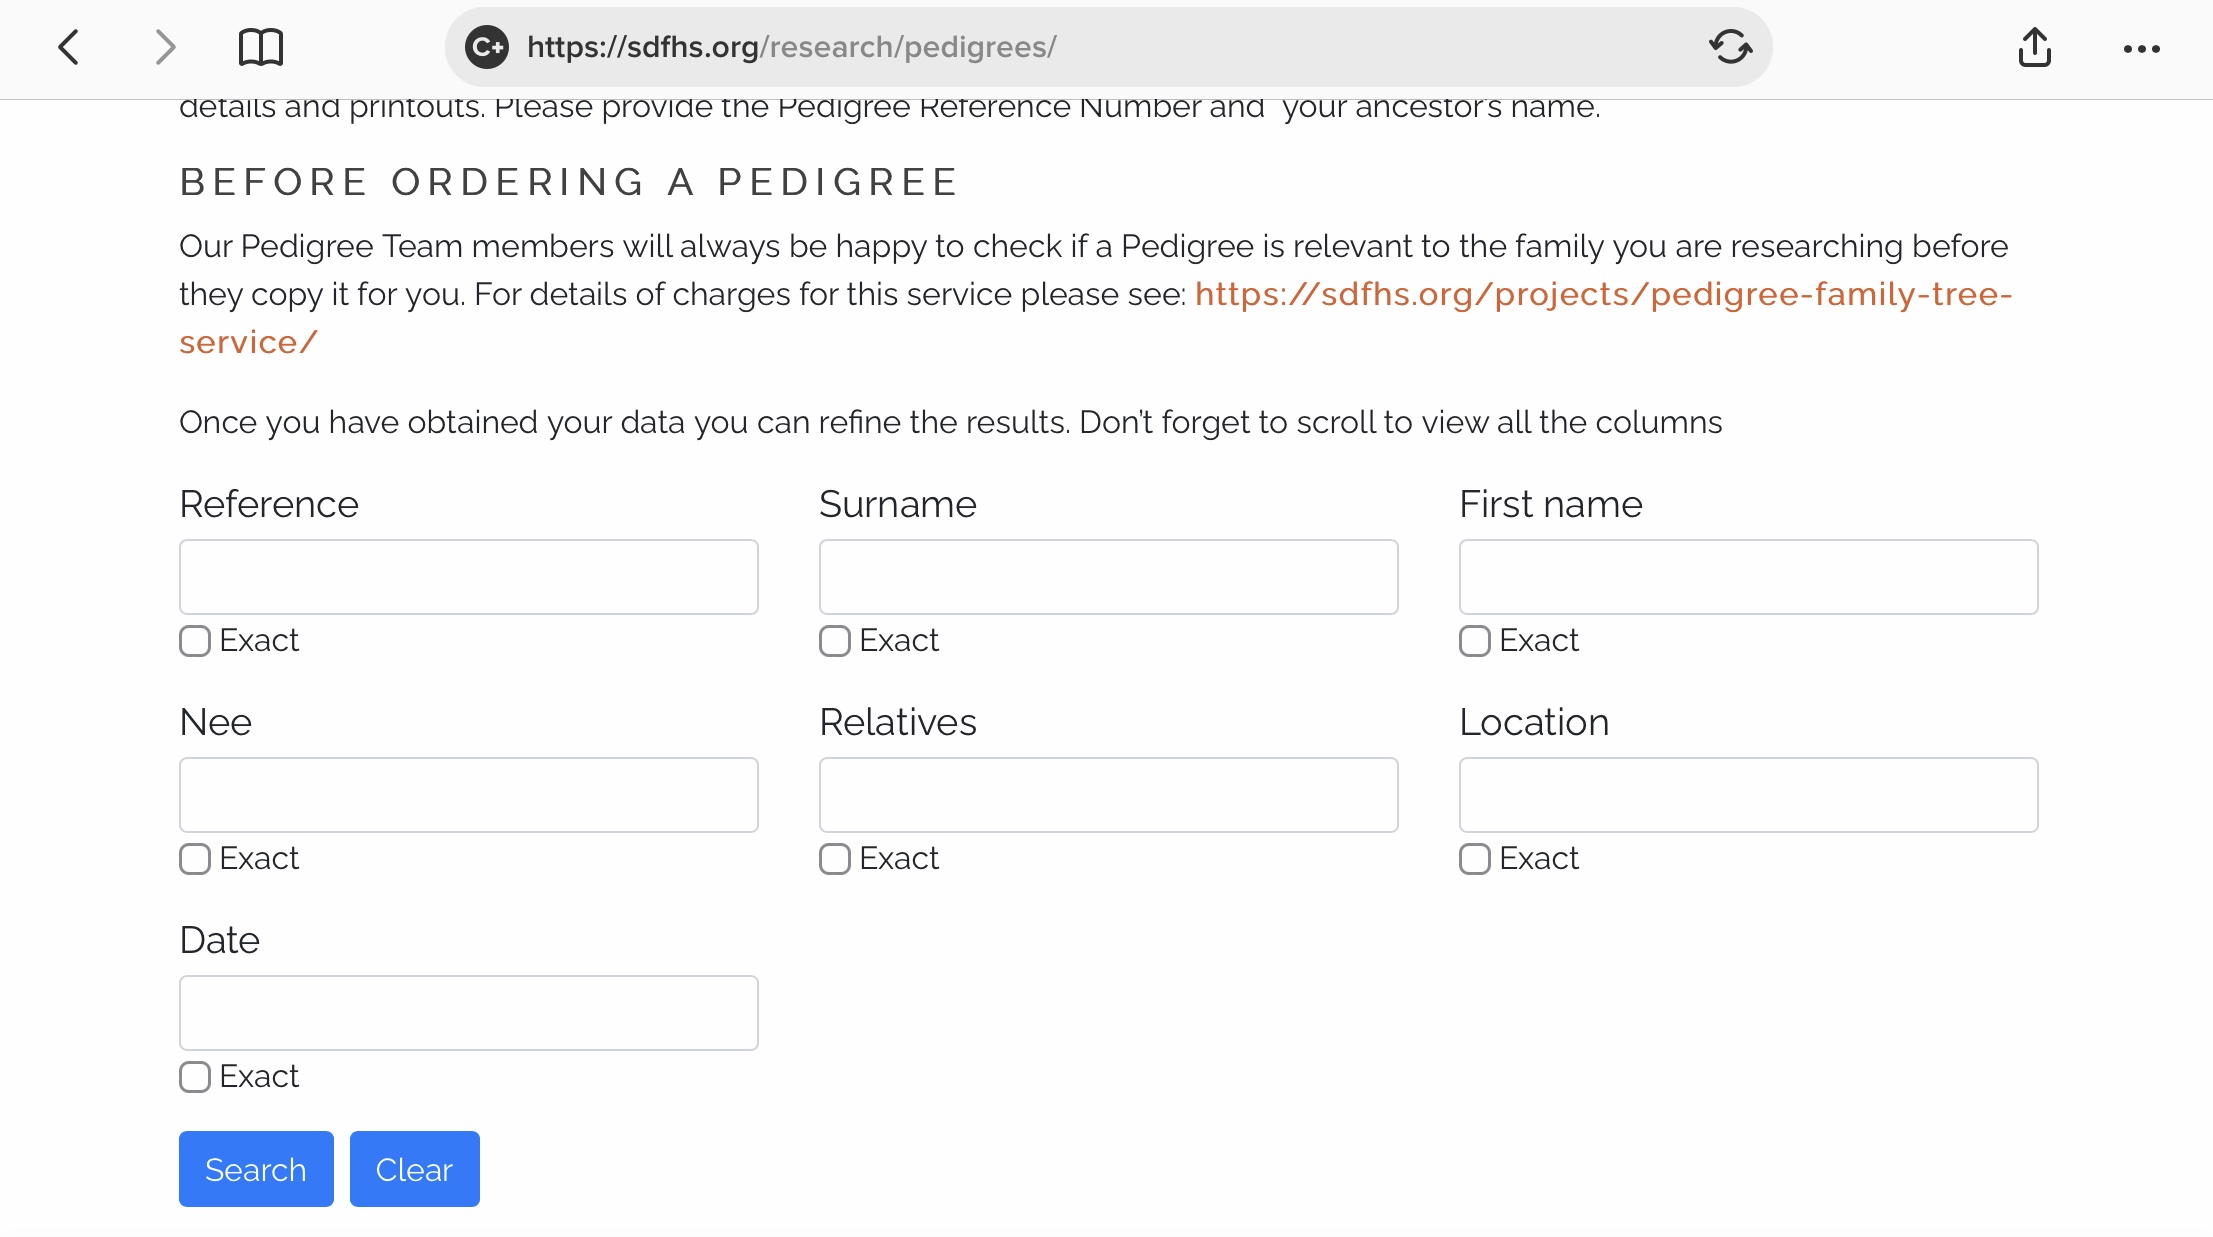2213x1237 pixels.
Task: Check Exact box under Location
Action: pyautogui.click(x=1475, y=859)
